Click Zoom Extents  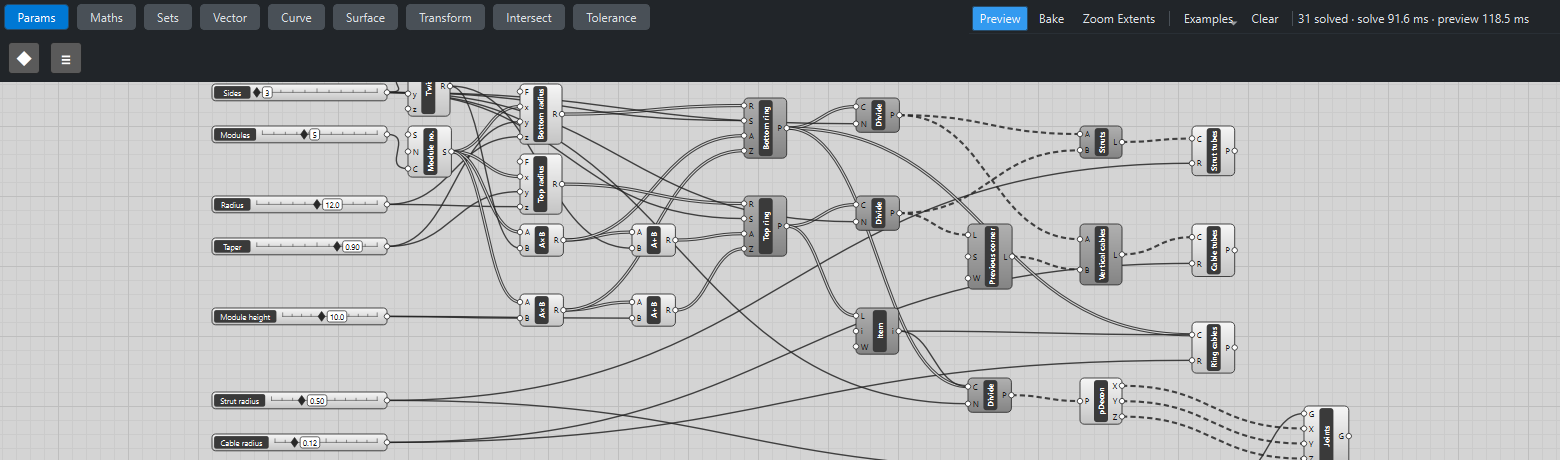(x=1118, y=19)
